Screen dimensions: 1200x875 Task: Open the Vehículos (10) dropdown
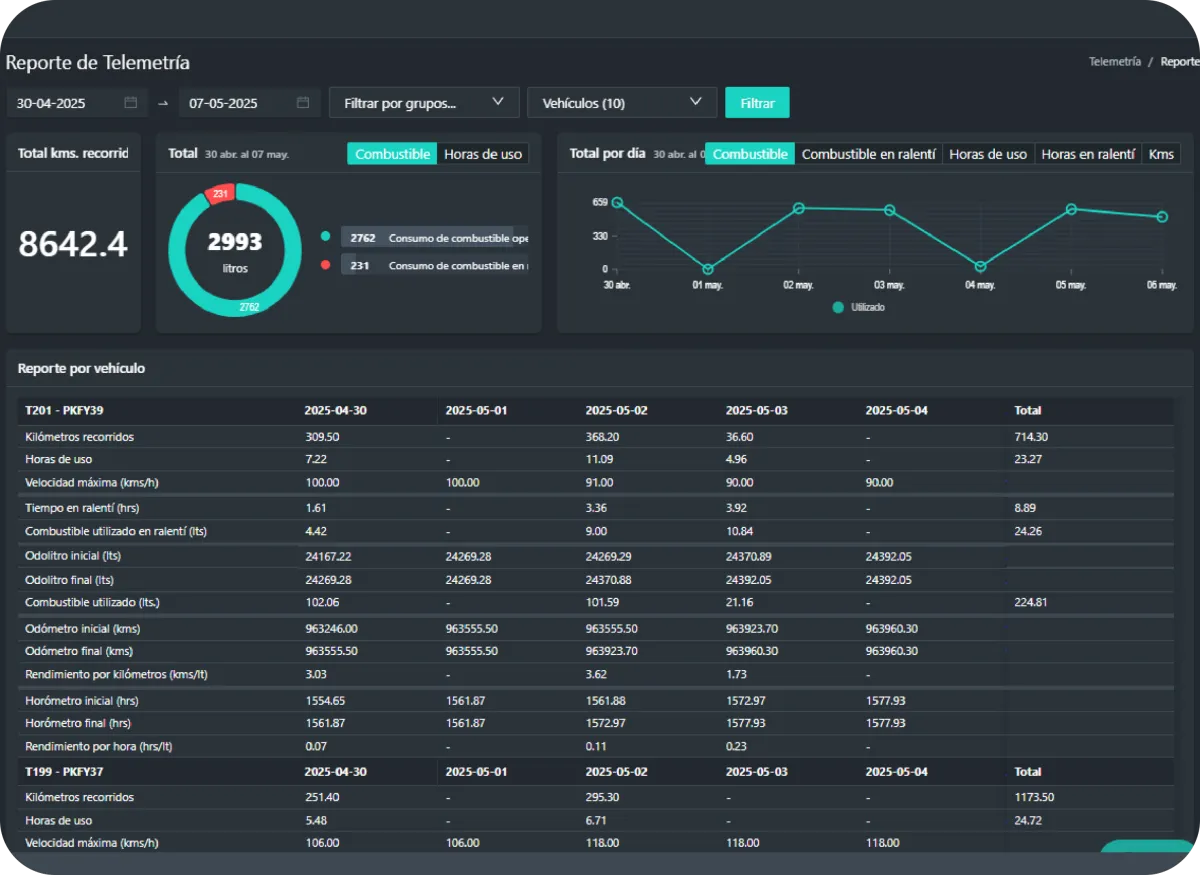pos(621,103)
